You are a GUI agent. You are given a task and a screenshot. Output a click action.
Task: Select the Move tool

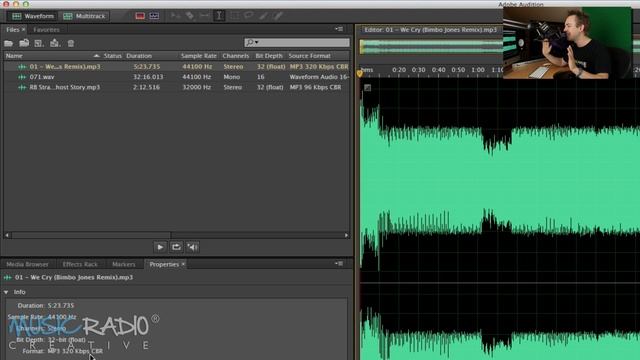[x=176, y=16]
